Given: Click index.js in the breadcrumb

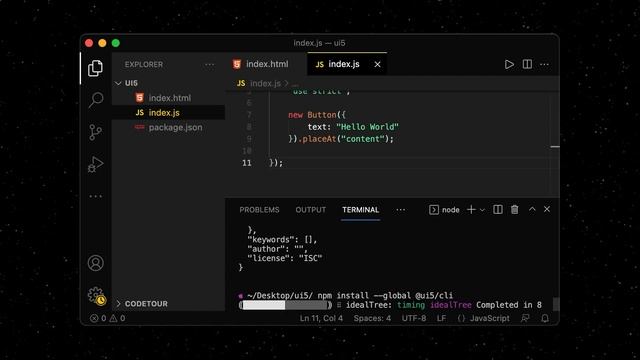Looking at the screenshot, I should coord(265,83).
